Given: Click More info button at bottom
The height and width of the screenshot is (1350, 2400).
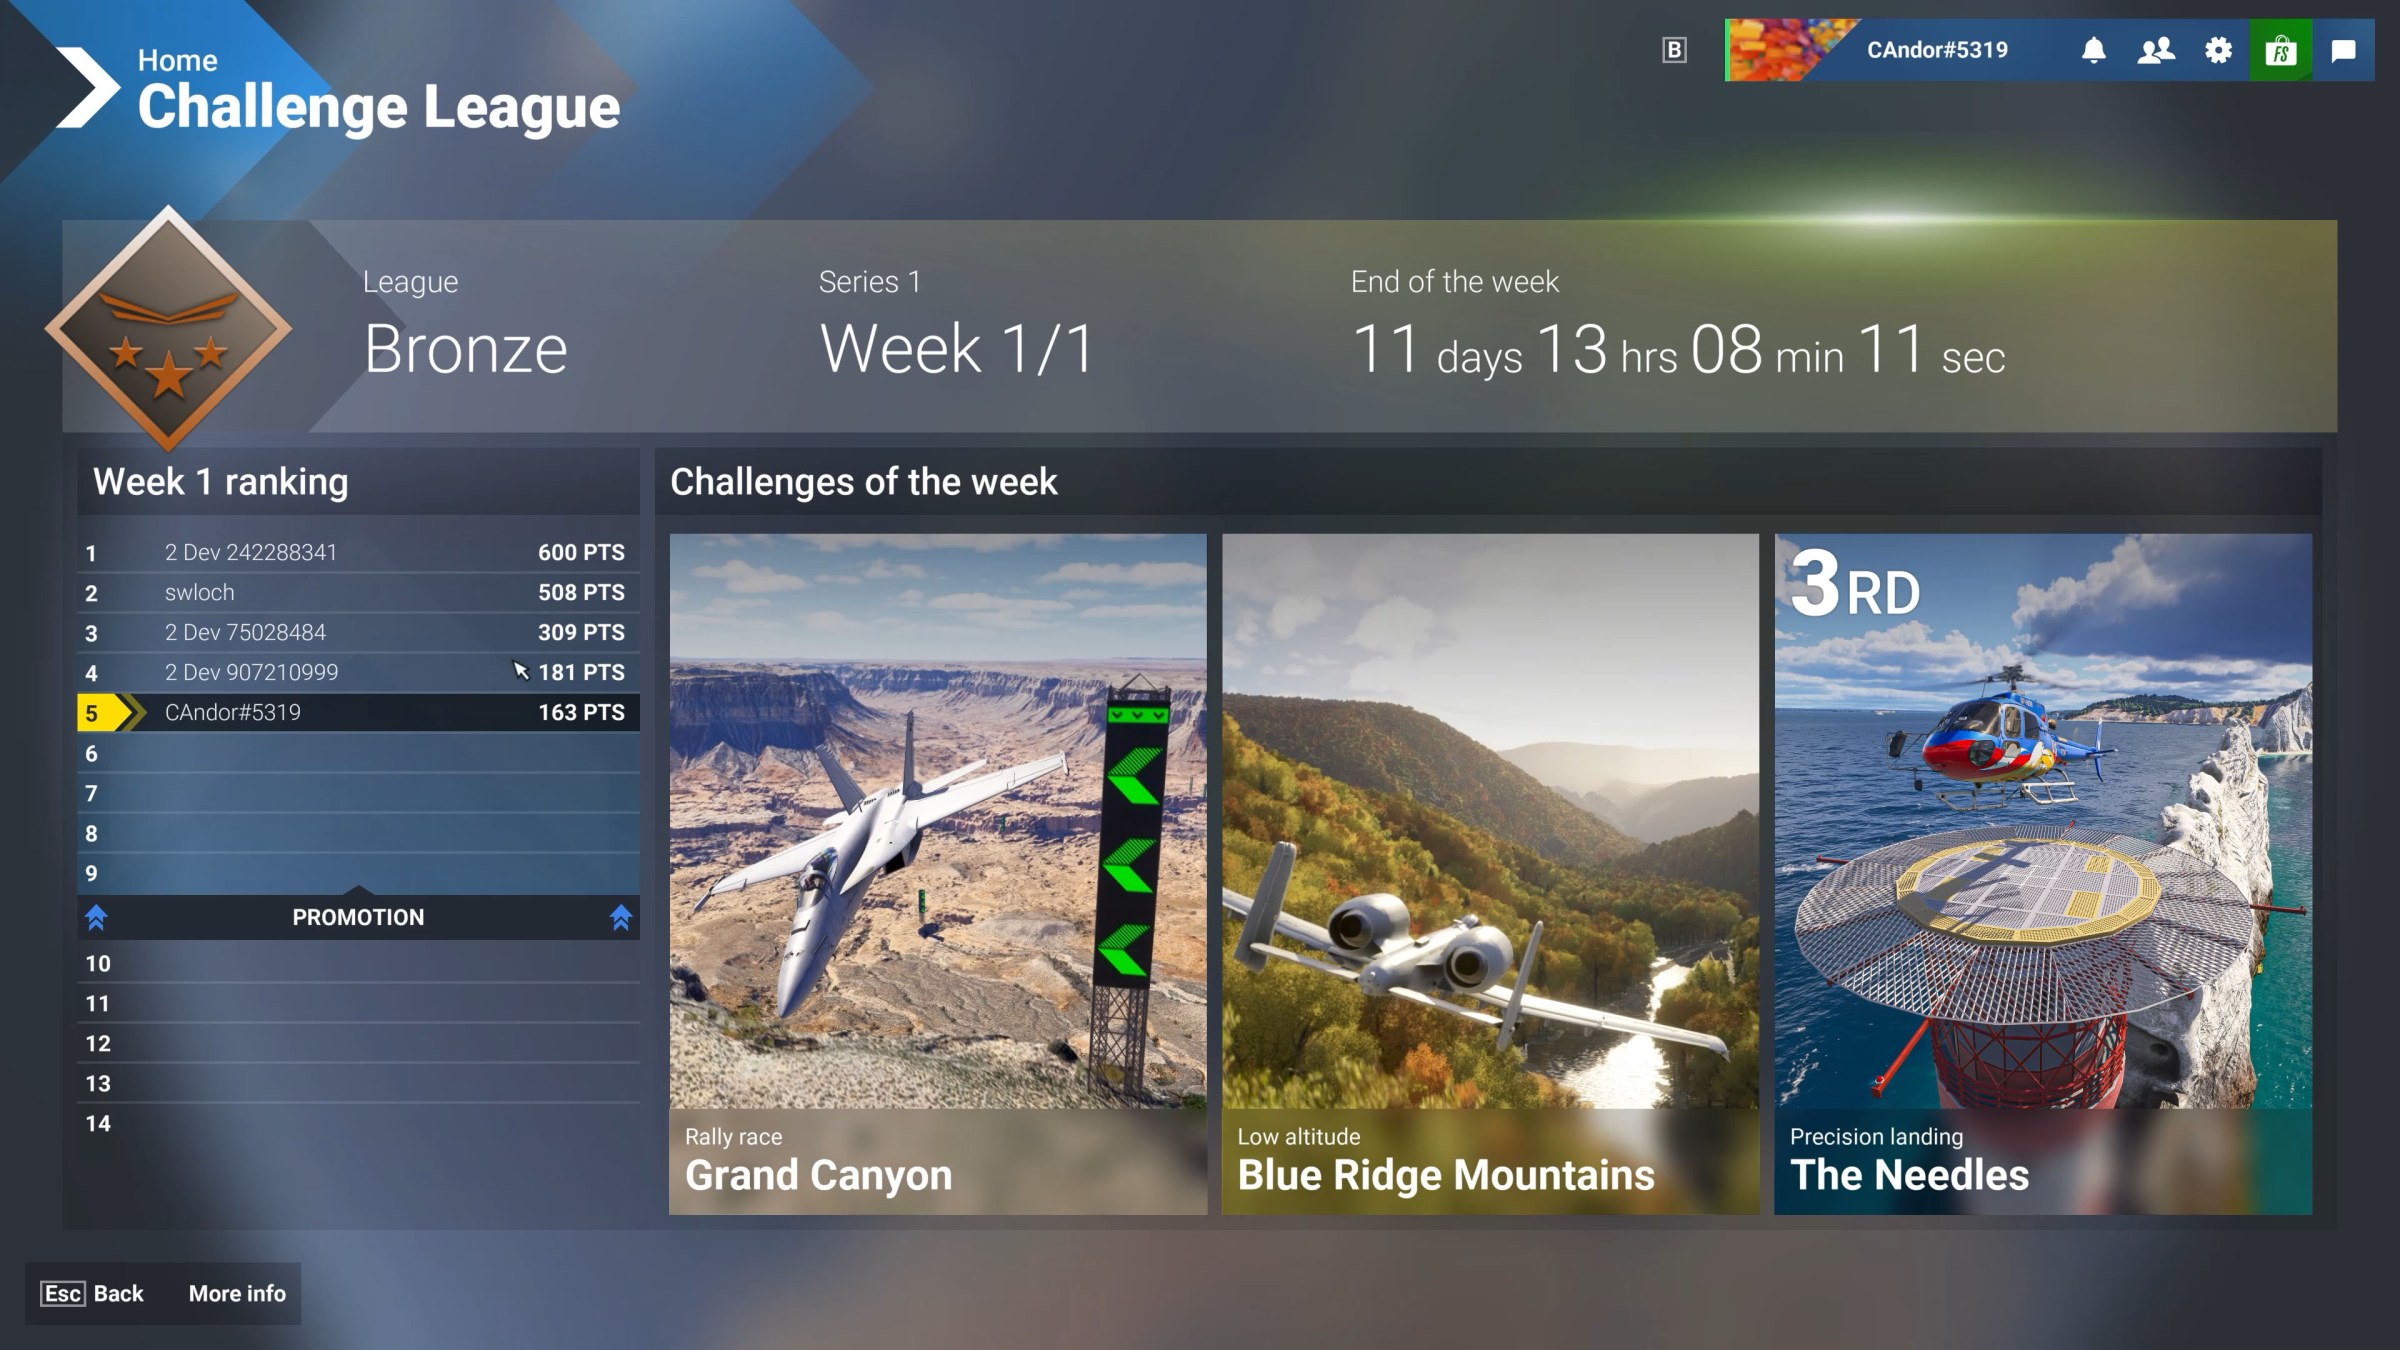Looking at the screenshot, I should coord(237,1292).
